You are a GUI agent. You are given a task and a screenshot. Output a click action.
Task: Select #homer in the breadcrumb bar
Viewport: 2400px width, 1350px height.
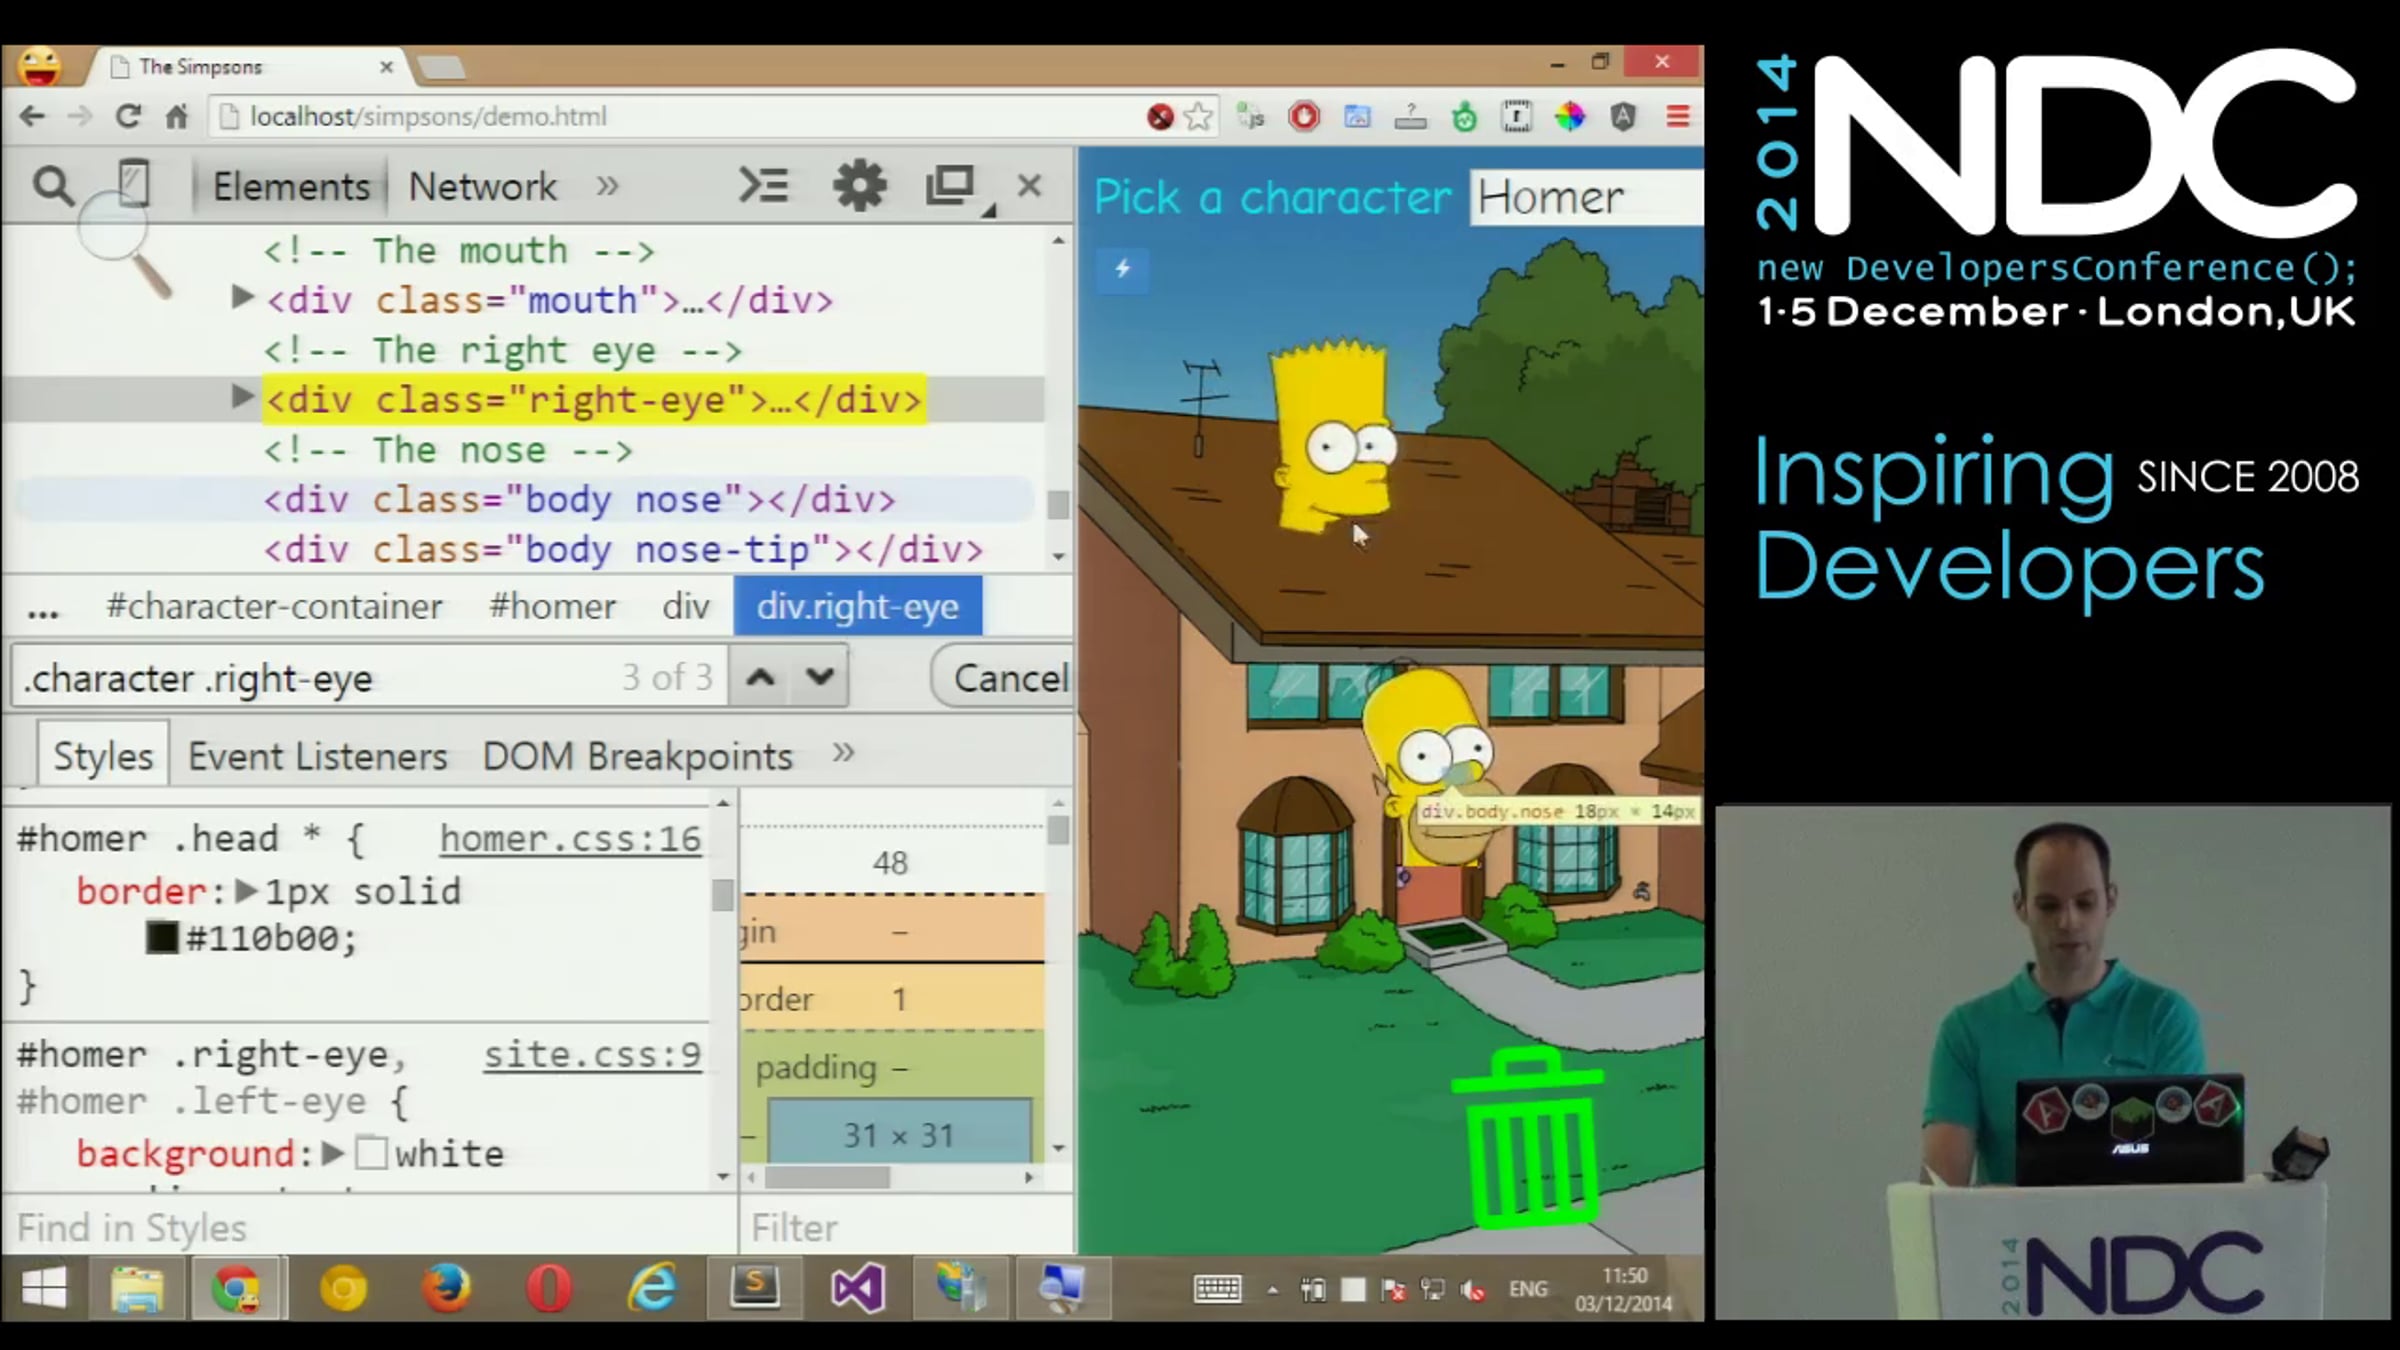(552, 607)
